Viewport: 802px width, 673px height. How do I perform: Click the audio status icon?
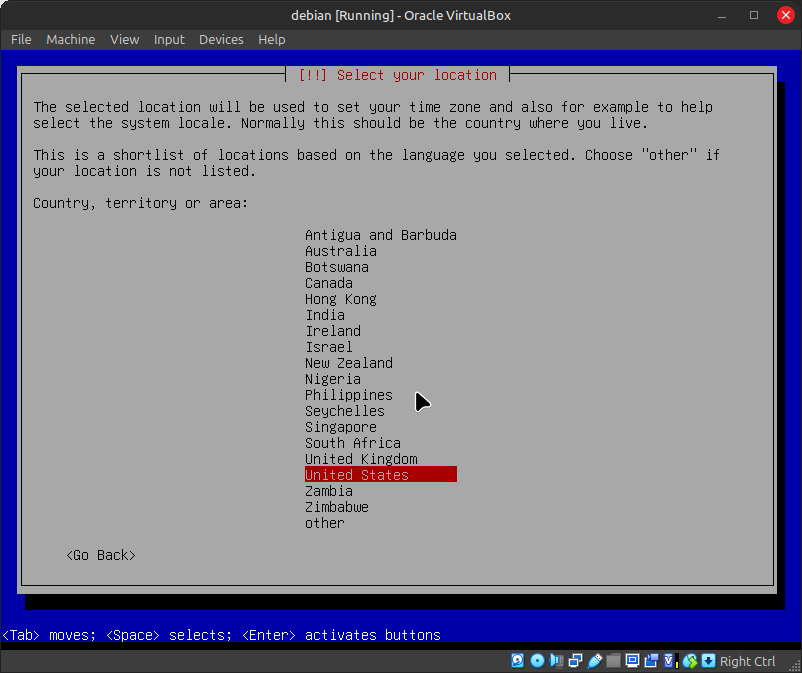556,661
